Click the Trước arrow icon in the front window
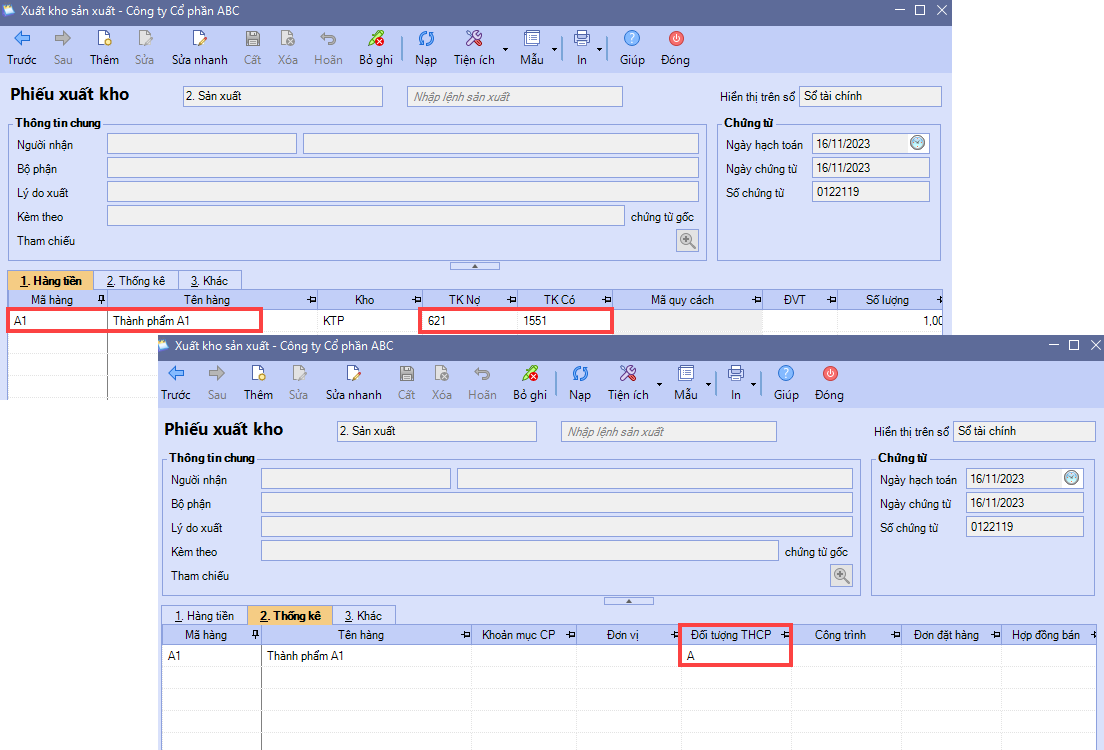 [x=176, y=374]
